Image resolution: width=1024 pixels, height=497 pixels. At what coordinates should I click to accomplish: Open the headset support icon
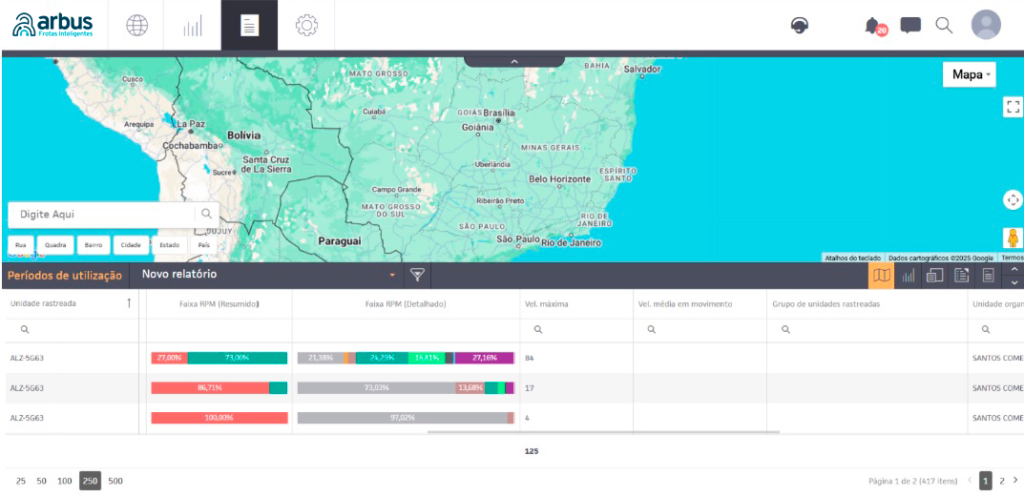click(x=799, y=26)
